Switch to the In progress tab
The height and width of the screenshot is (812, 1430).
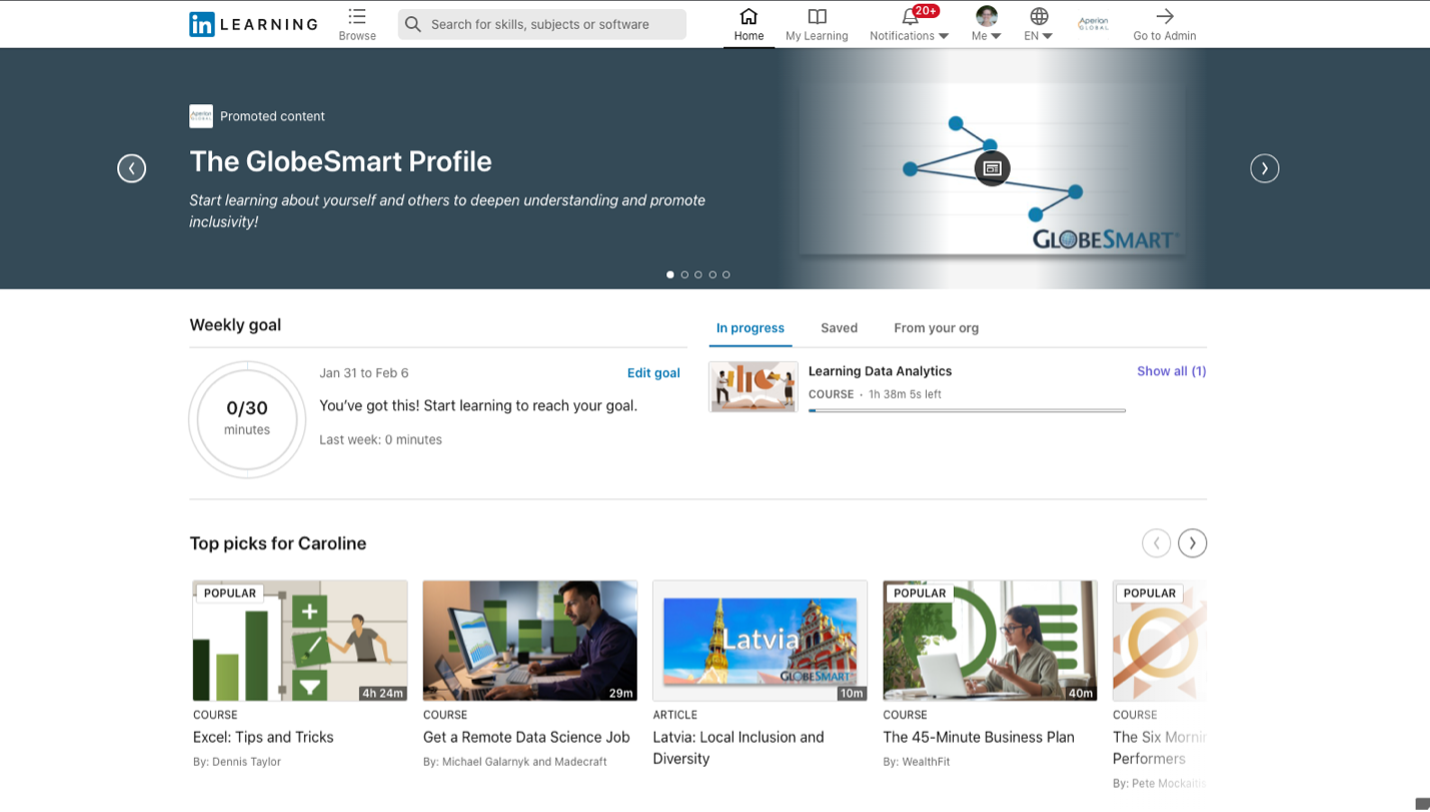click(750, 328)
